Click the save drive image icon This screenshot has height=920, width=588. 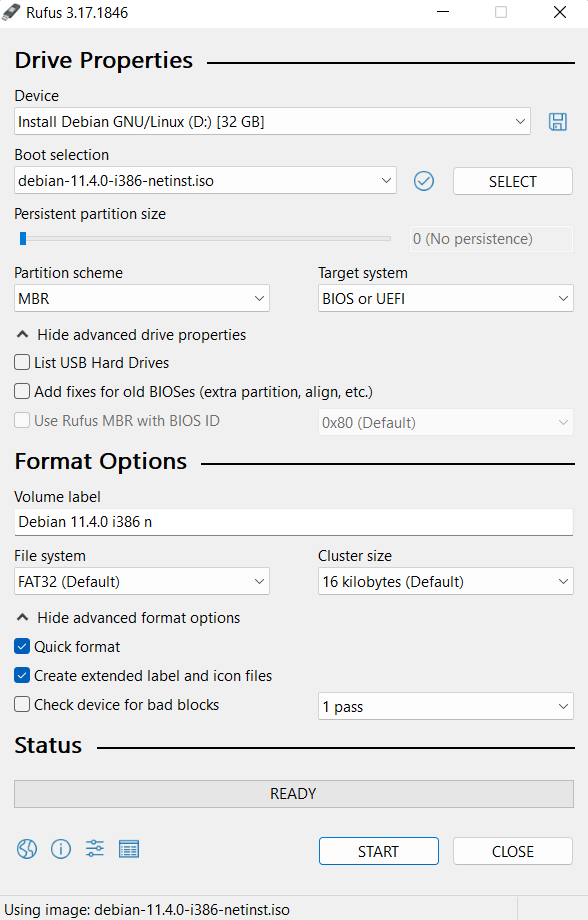click(x=557, y=122)
